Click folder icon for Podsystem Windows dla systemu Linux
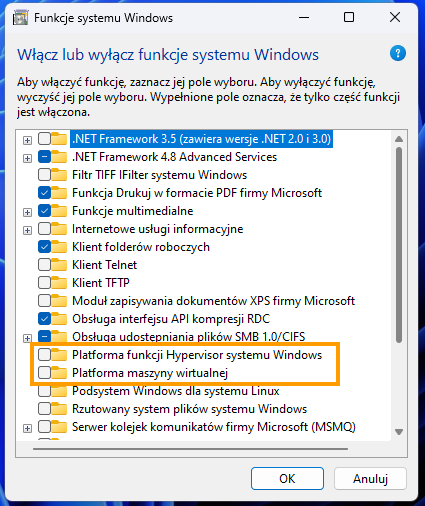This screenshot has height=506, width=425. (x=59, y=391)
